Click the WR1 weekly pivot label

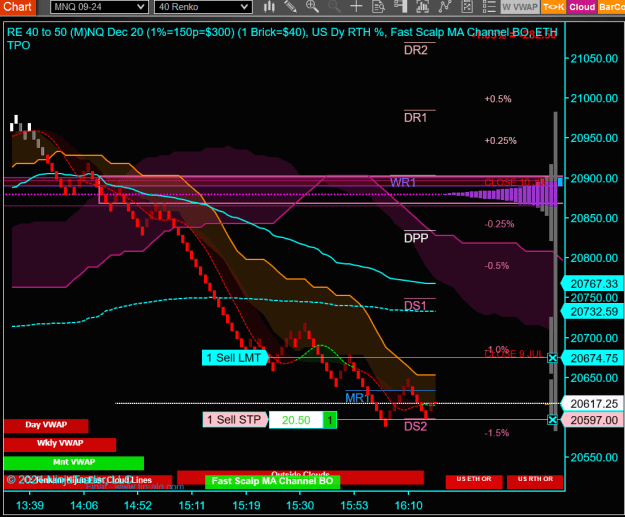point(403,183)
